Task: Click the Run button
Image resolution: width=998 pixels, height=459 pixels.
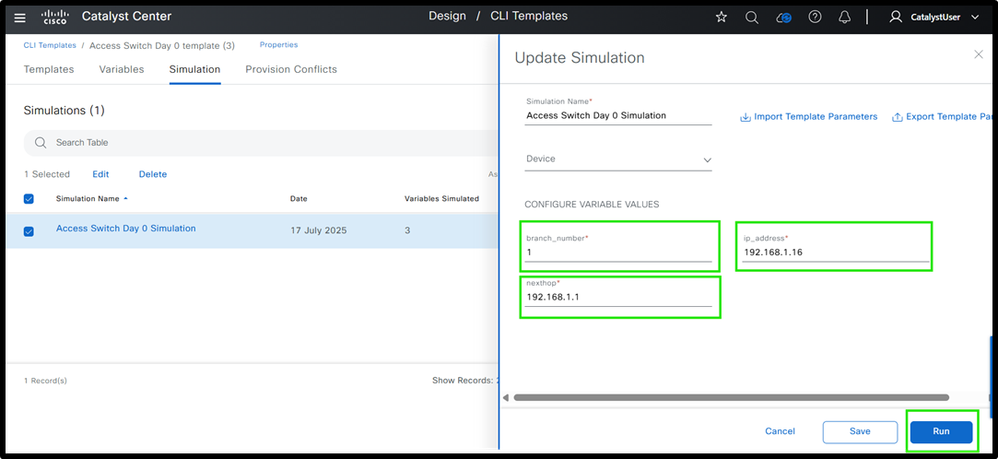Action: pyautogui.click(x=941, y=431)
